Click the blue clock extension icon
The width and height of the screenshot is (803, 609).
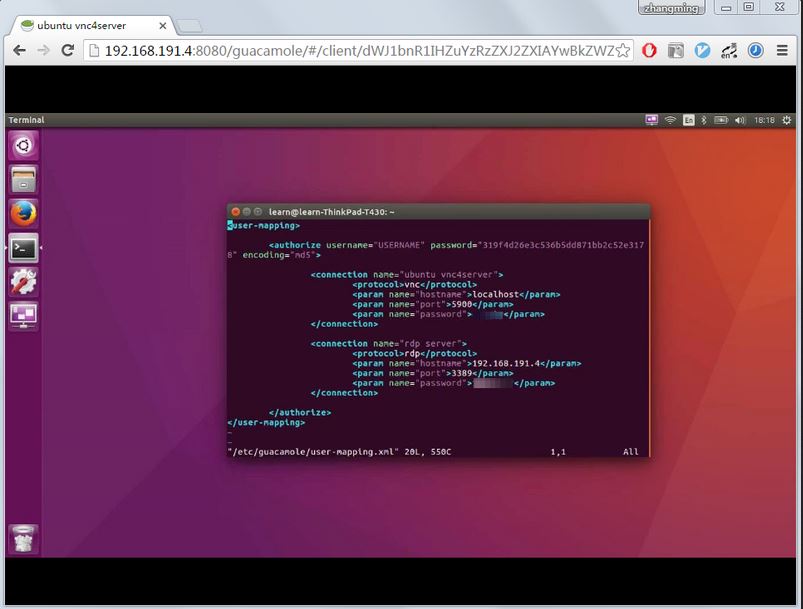click(x=756, y=50)
